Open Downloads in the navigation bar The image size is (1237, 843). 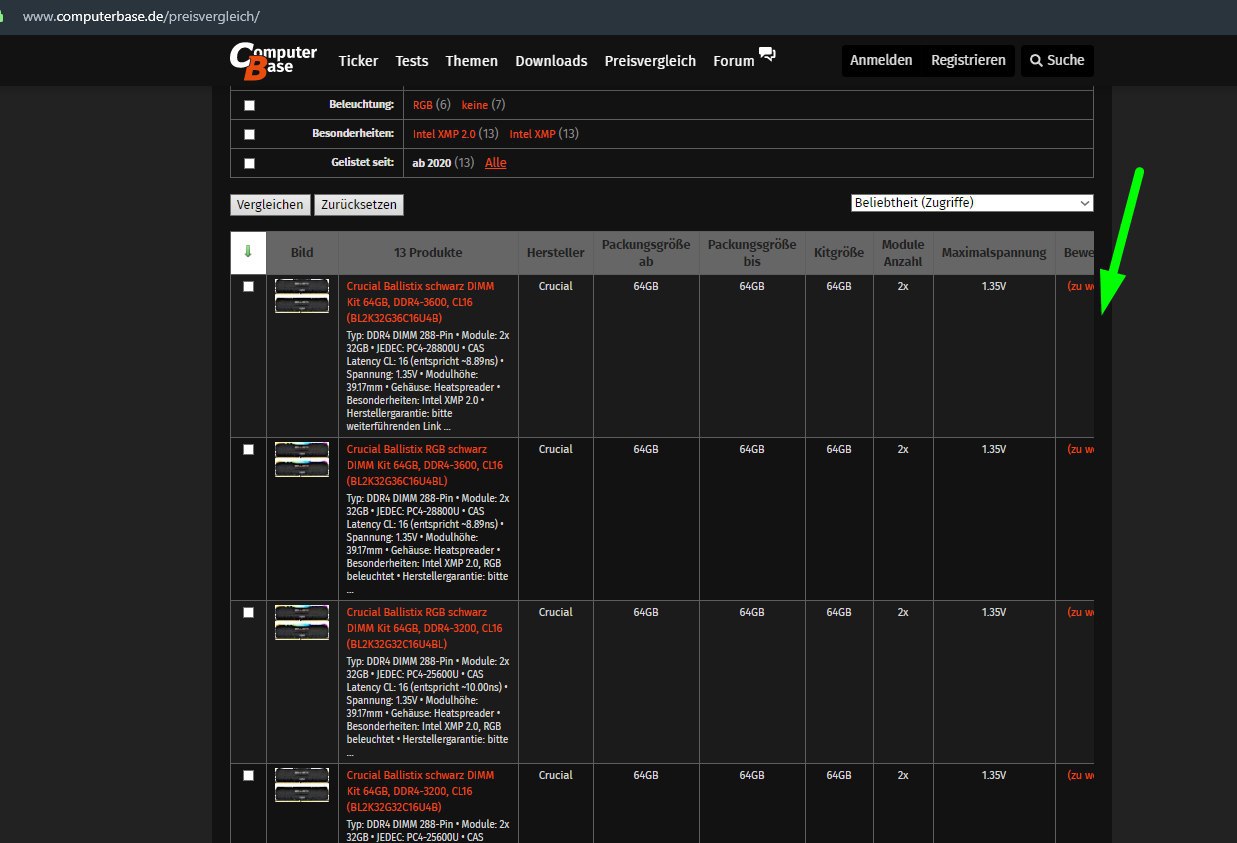[x=551, y=61]
